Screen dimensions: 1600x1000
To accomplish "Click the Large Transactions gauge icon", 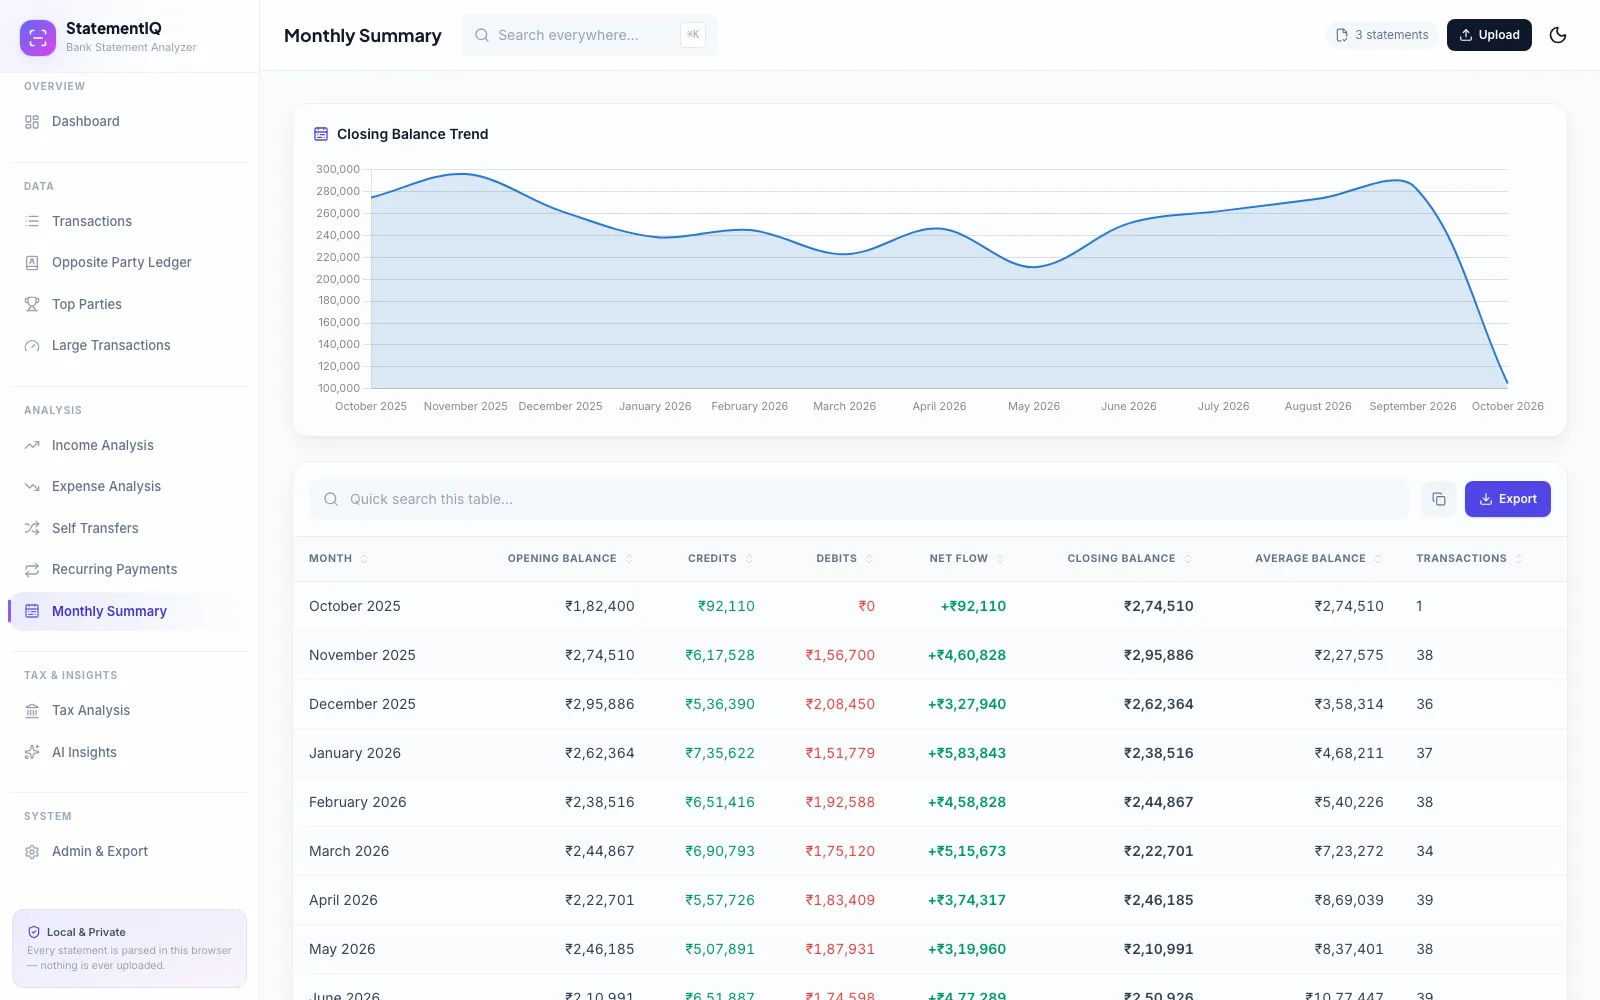I will [x=32, y=345].
